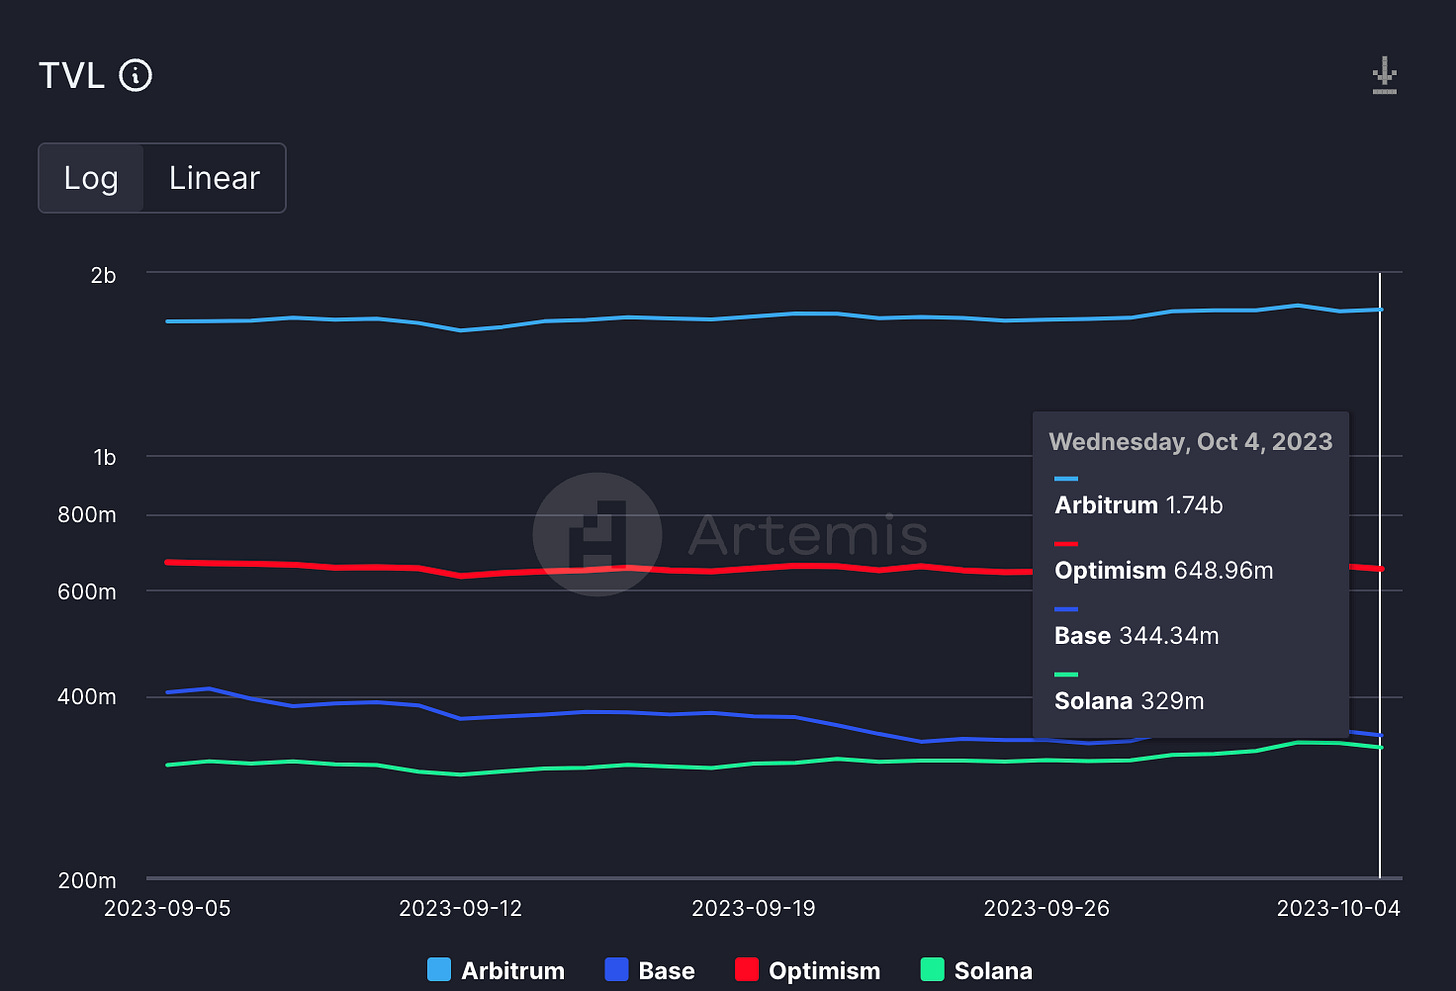Click the 2023-09-12 x-axis label
The height and width of the screenshot is (991, 1456).
[x=460, y=908]
